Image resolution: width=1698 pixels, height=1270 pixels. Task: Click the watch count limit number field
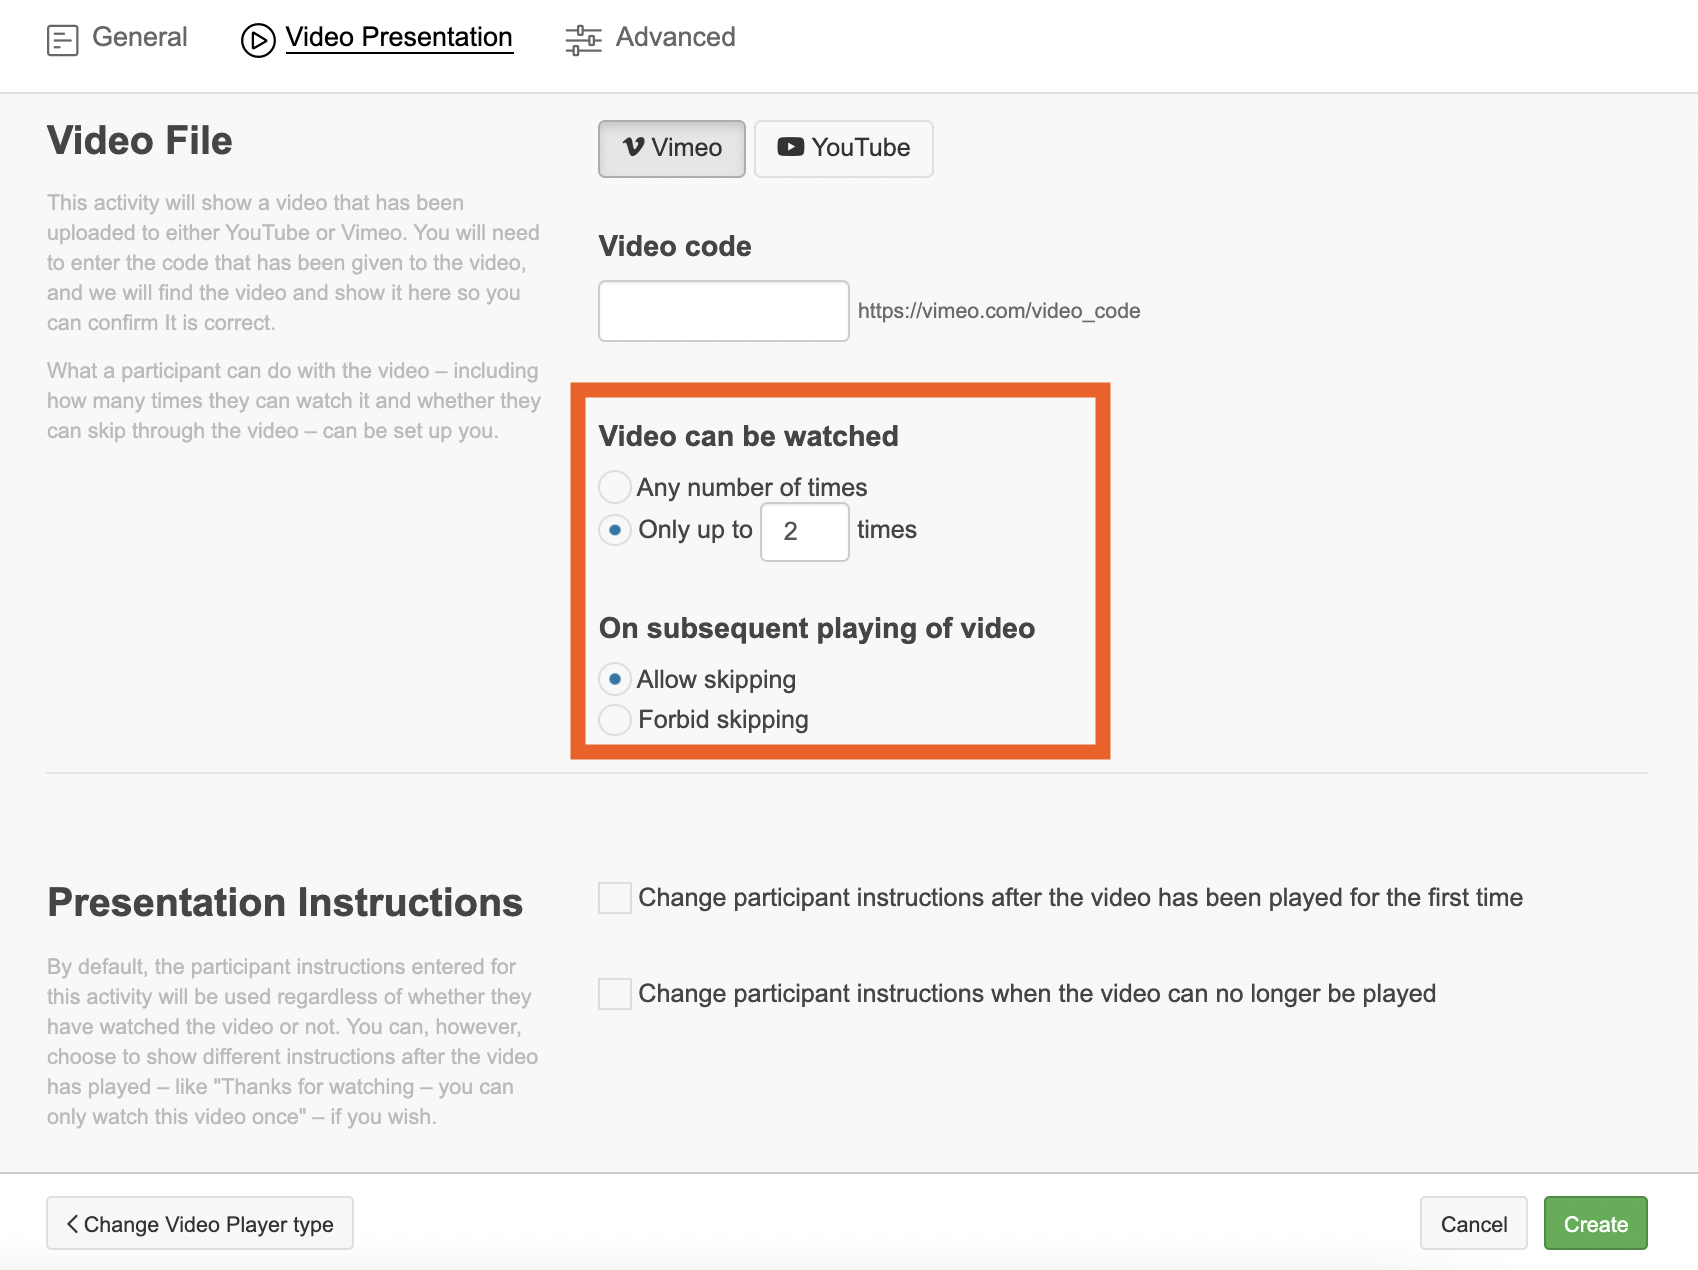[x=804, y=532]
